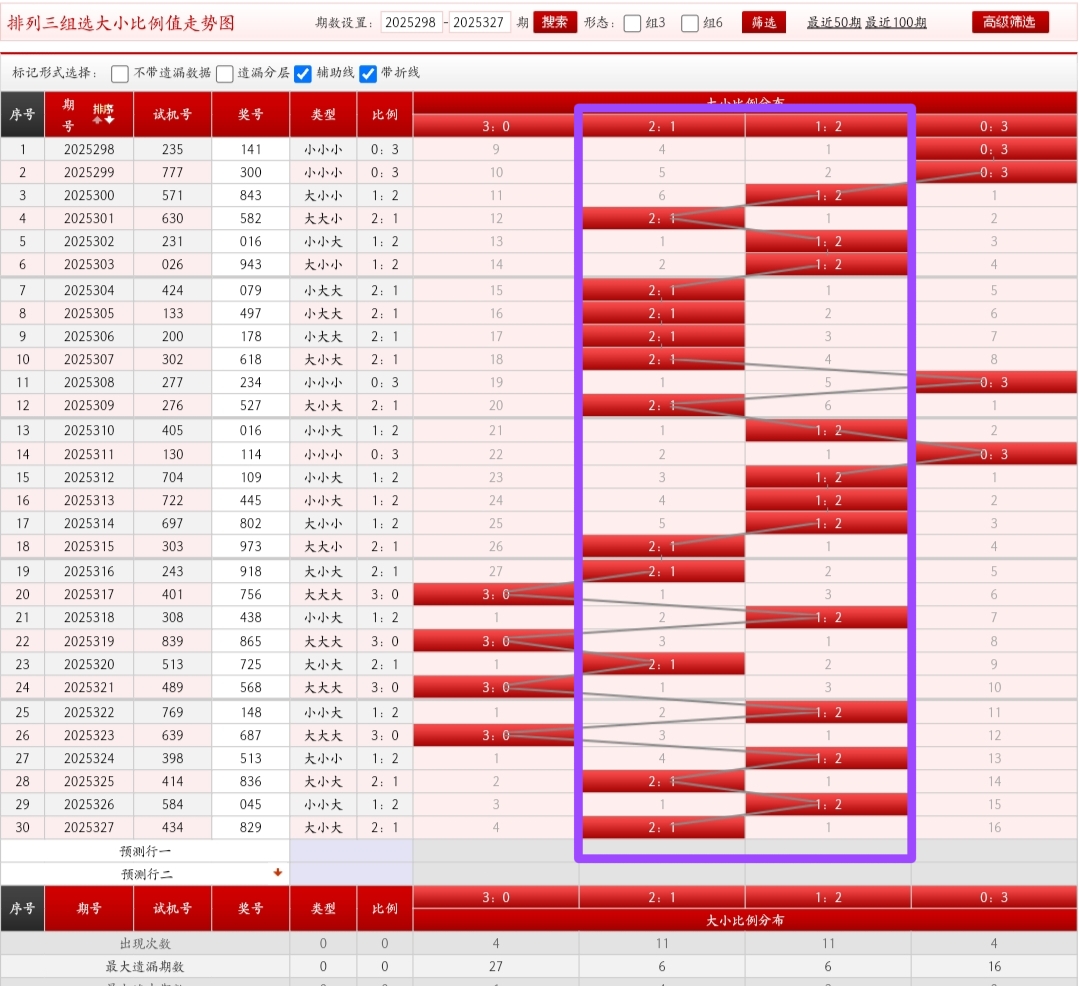Tick the 组6 checkbox
The height and width of the screenshot is (986, 1080).
(x=690, y=23)
